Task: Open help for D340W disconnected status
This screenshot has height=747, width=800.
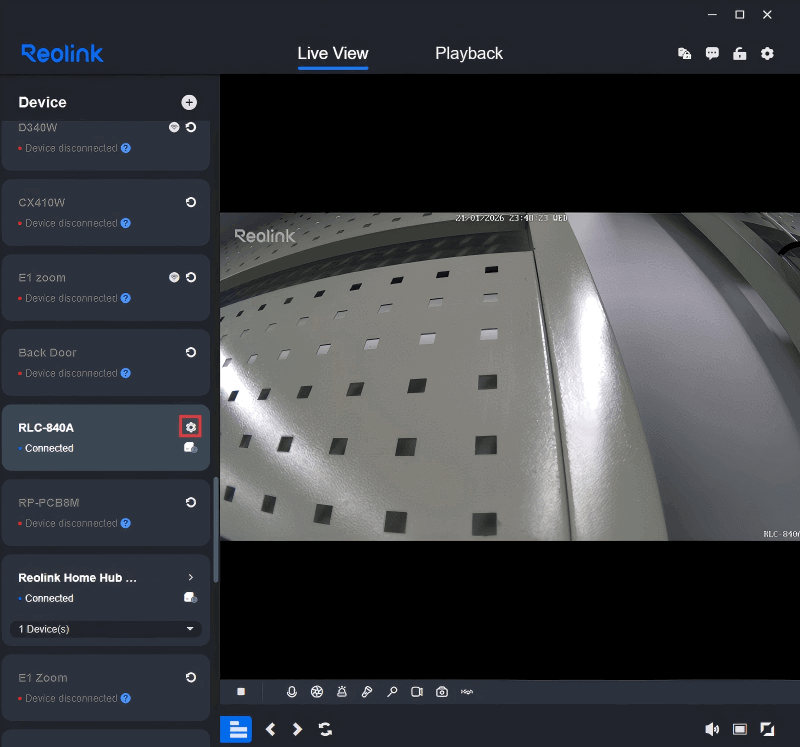Action: click(x=126, y=148)
